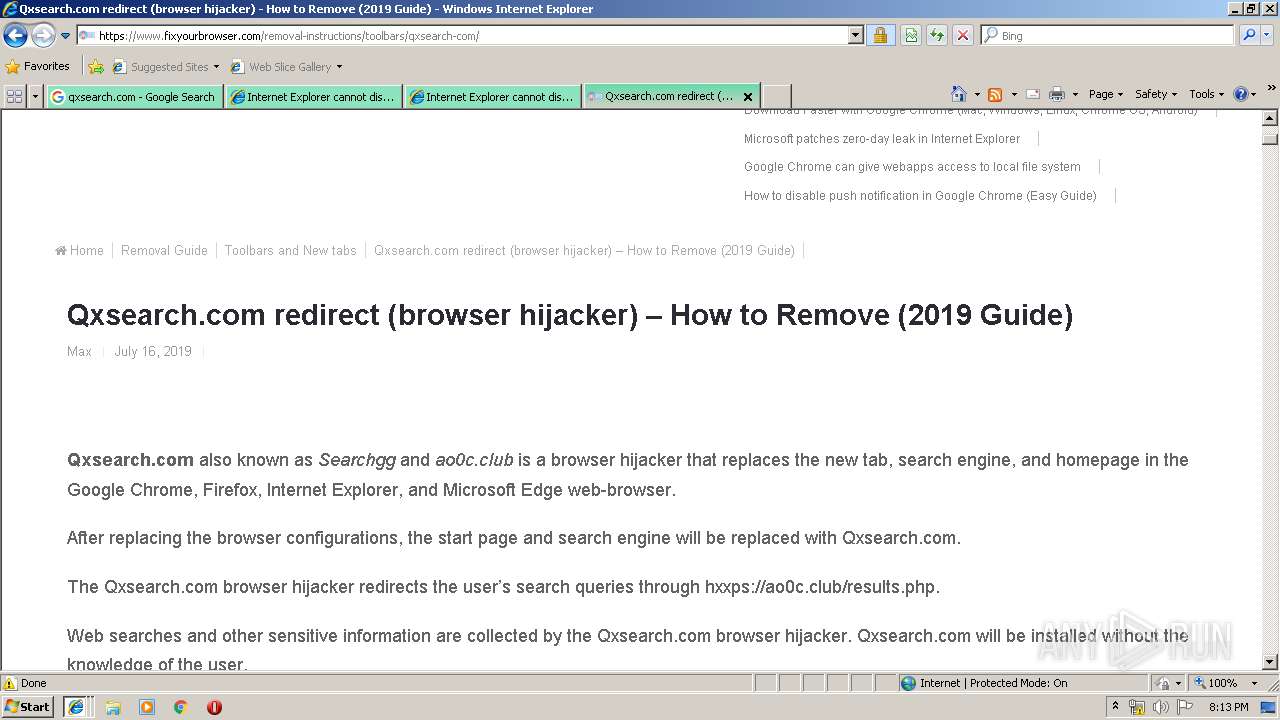The height and width of the screenshot is (720, 1280).
Task: Open the Safety menu
Action: 1155,94
